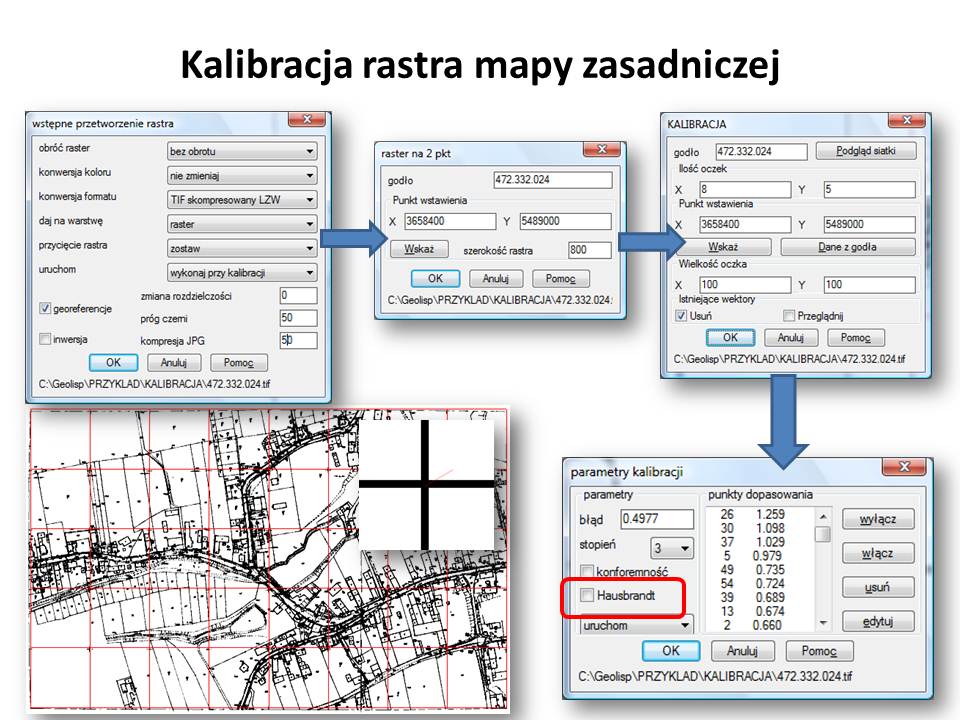Focus Y insertion point field in 'raster na 2 pkt'
The height and width of the screenshot is (720, 960).
pyautogui.click(x=565, y=221)
